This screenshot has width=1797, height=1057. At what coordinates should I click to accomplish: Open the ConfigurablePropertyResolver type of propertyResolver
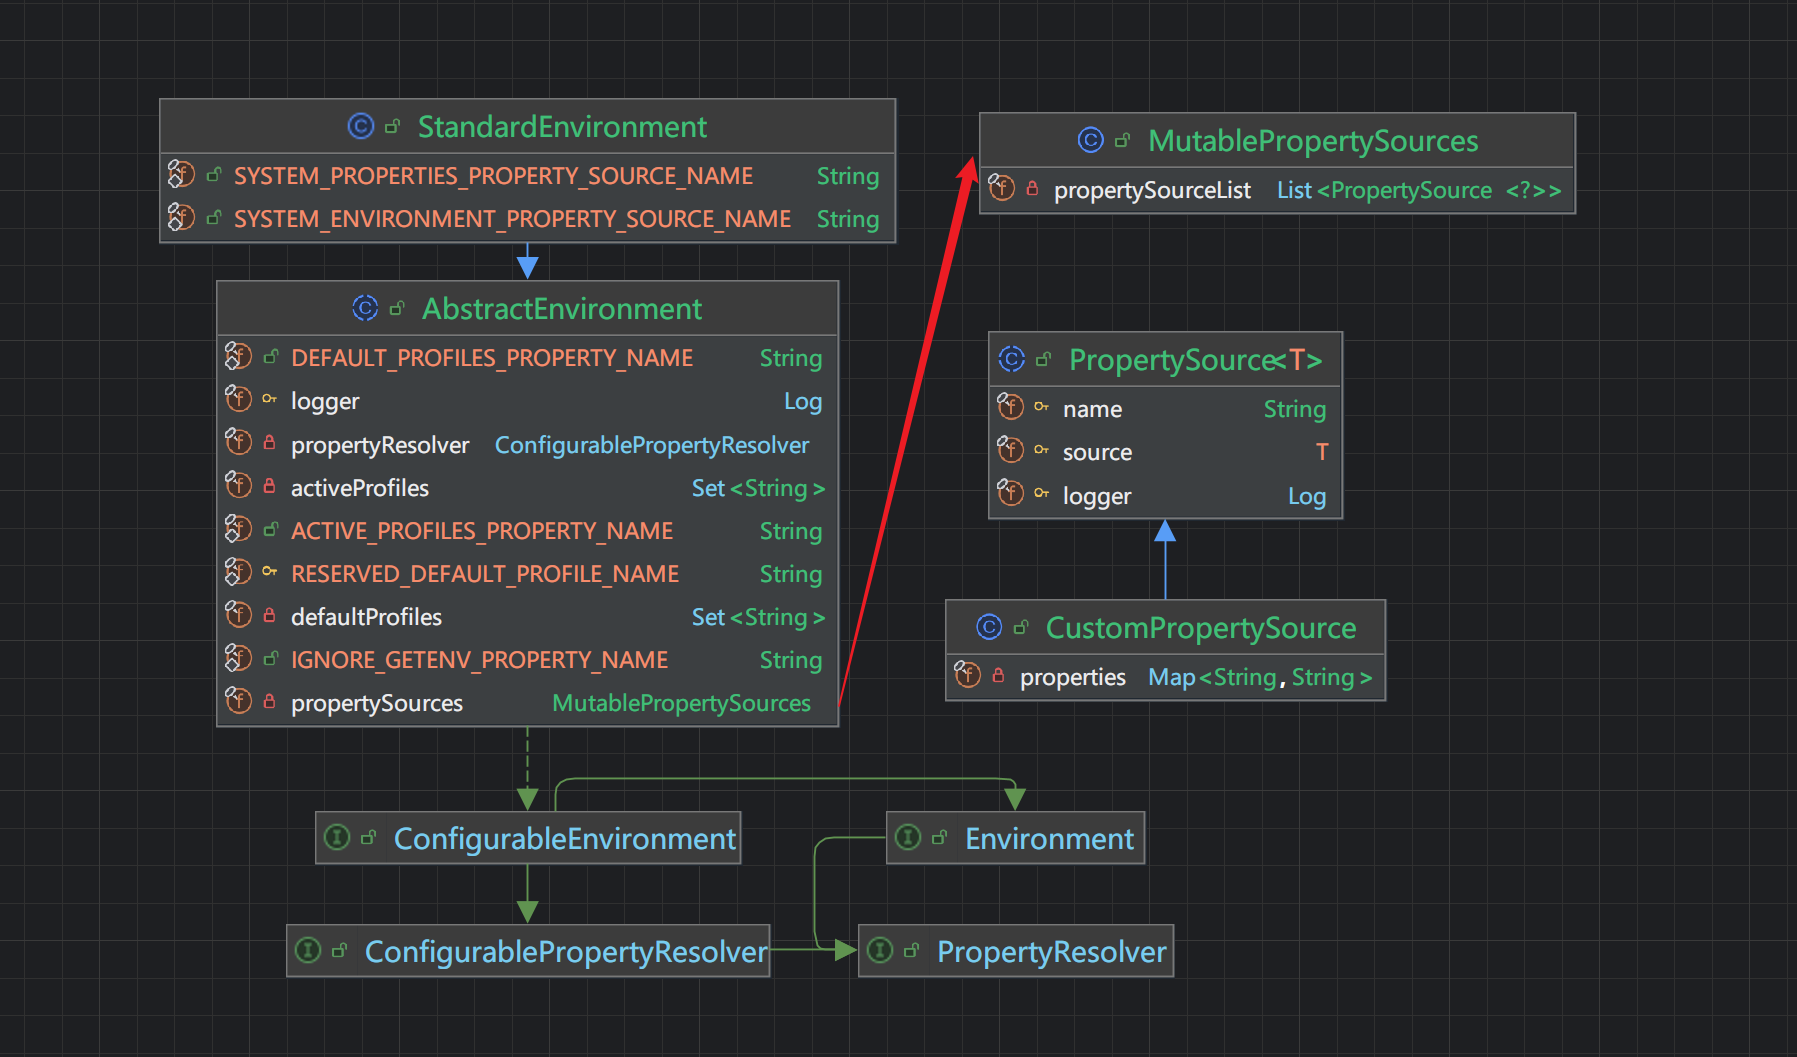click(x=652, y=445)
